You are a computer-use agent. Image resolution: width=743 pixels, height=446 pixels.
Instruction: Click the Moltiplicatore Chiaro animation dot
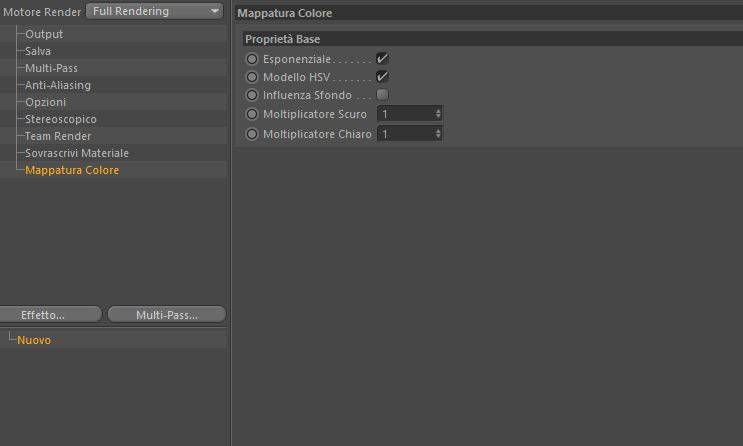[252, 134]
